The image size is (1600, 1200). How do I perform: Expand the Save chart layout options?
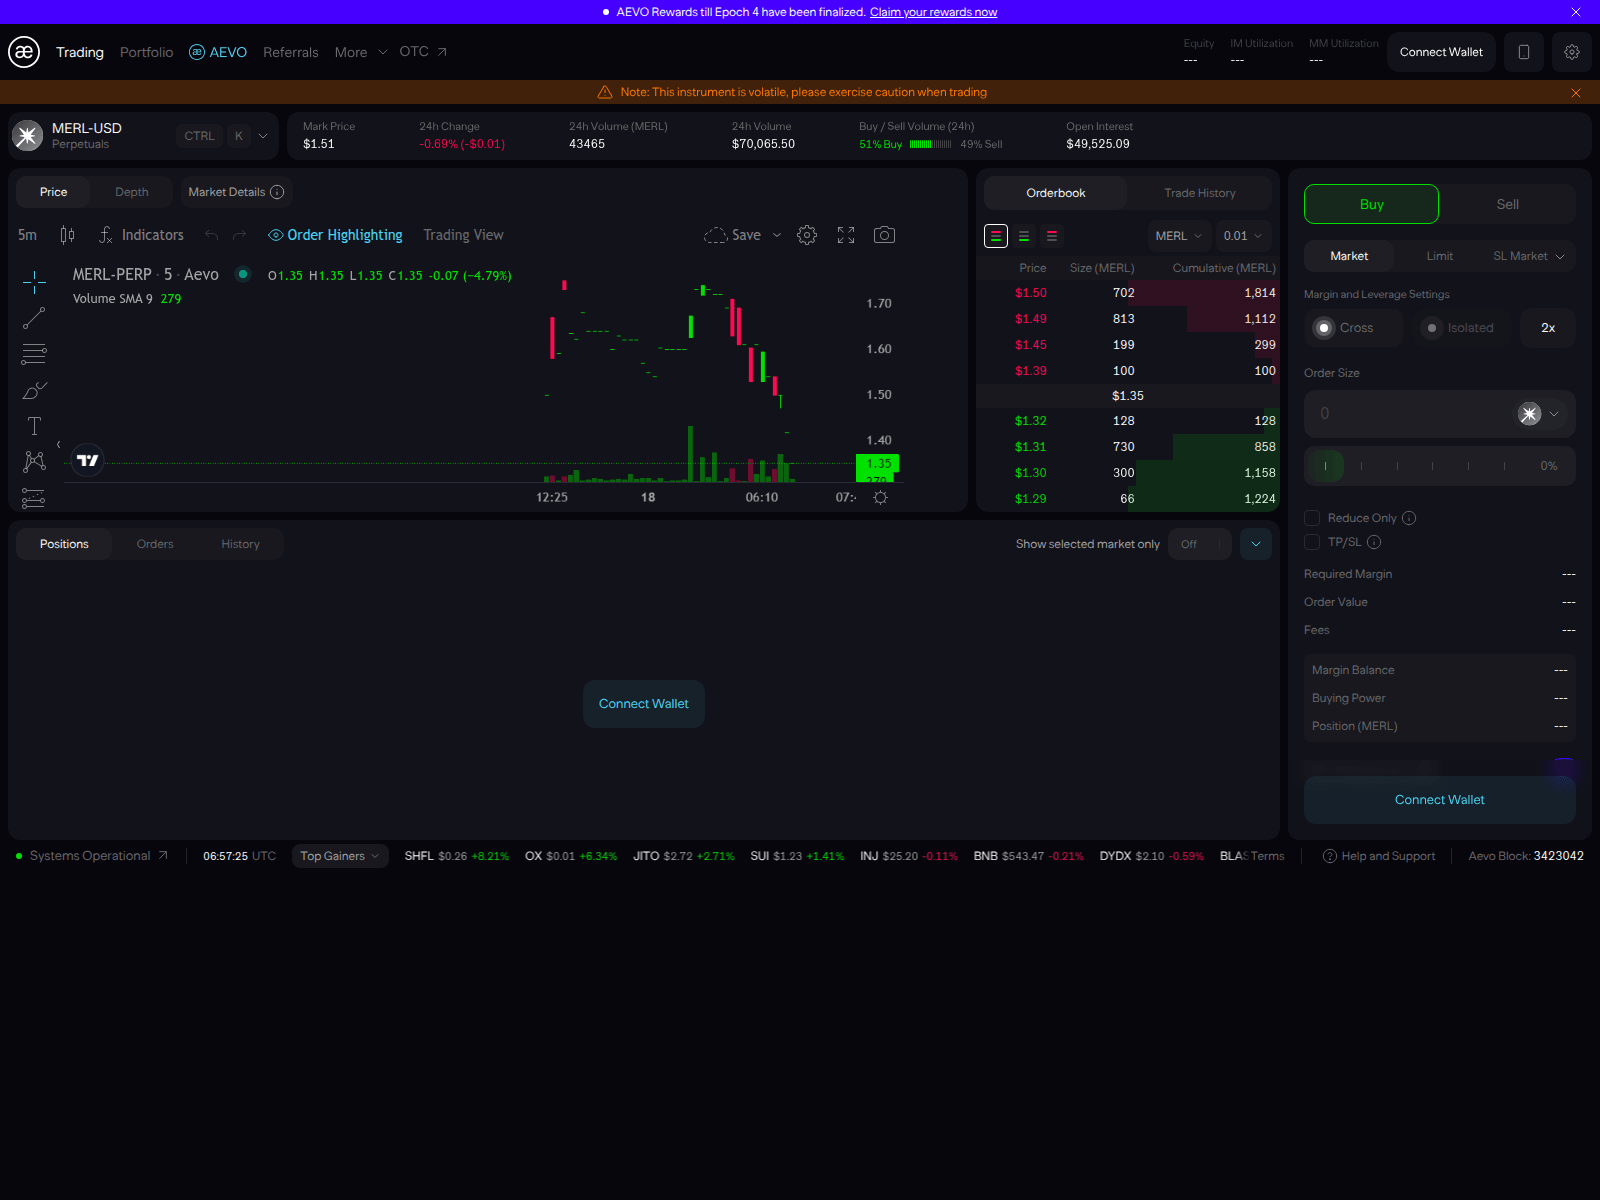pos(777,235)
